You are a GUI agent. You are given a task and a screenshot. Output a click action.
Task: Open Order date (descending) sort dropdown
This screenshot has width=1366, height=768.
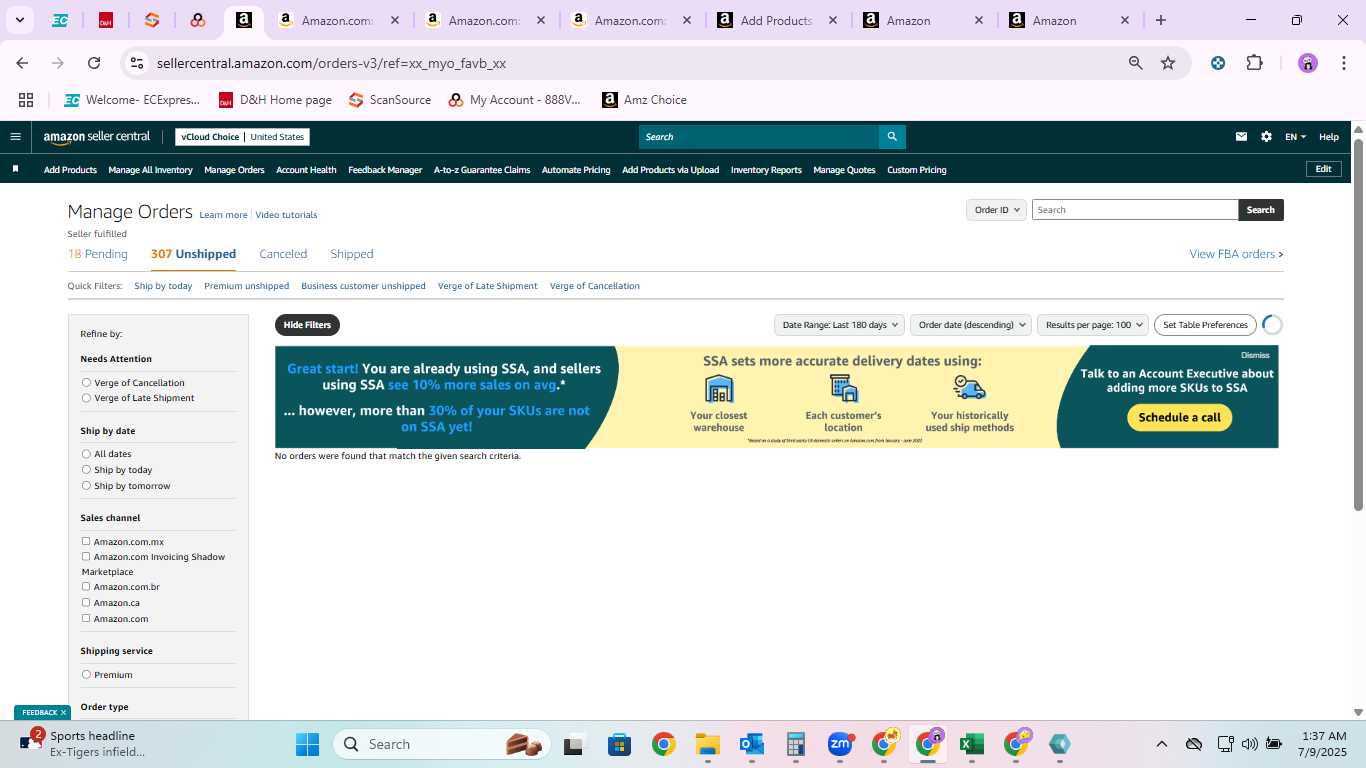(972, 325)
